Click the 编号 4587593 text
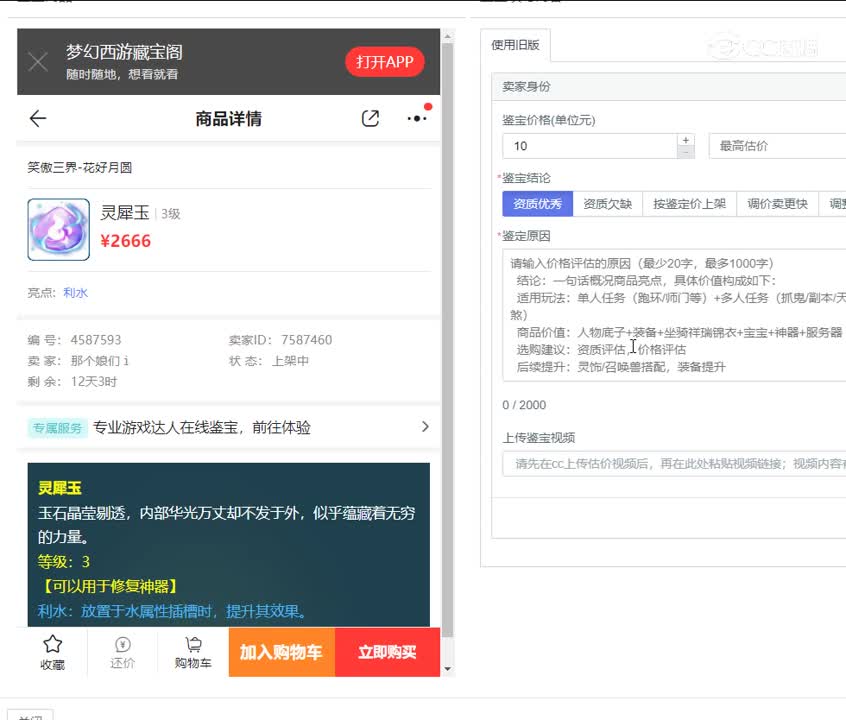Viewport: 846px width, 720px height. click(x=74, y=339)
